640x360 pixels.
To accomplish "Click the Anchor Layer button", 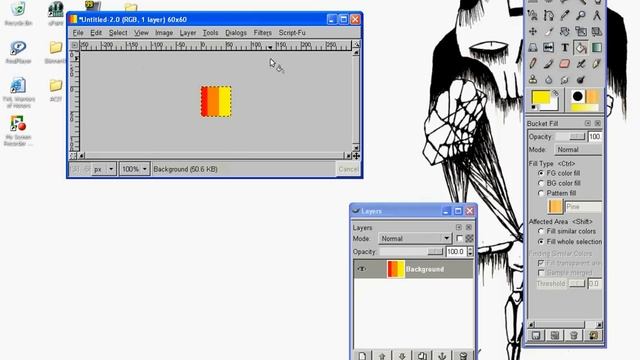I will (442, 356).
